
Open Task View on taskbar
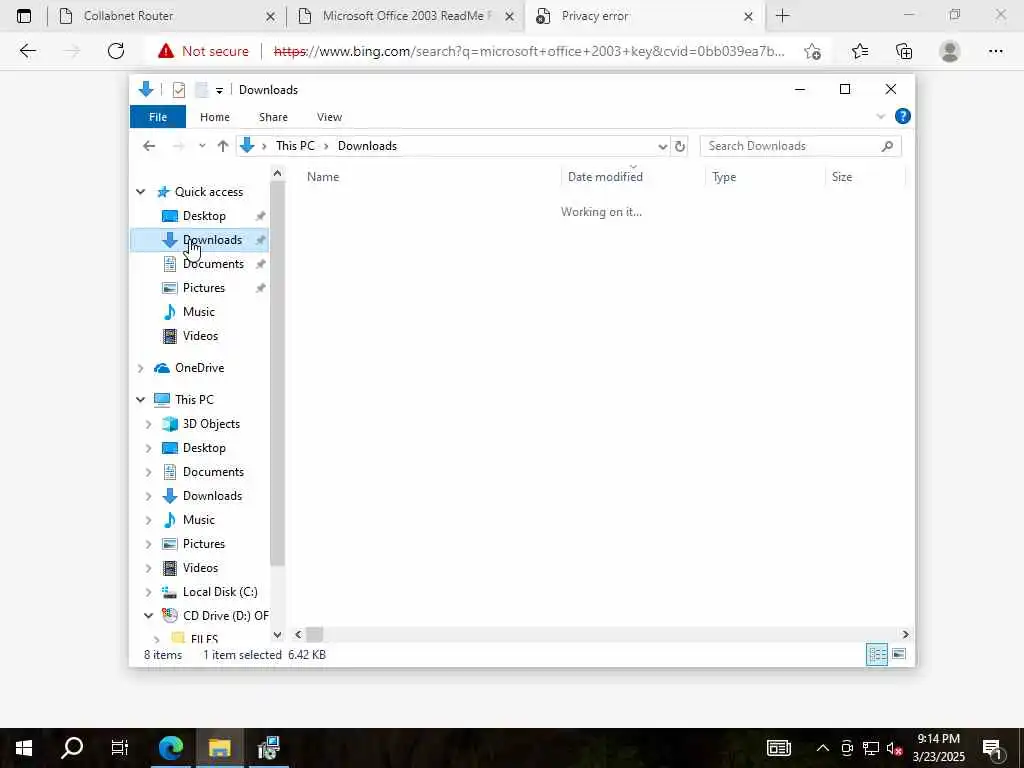[120, 748]
